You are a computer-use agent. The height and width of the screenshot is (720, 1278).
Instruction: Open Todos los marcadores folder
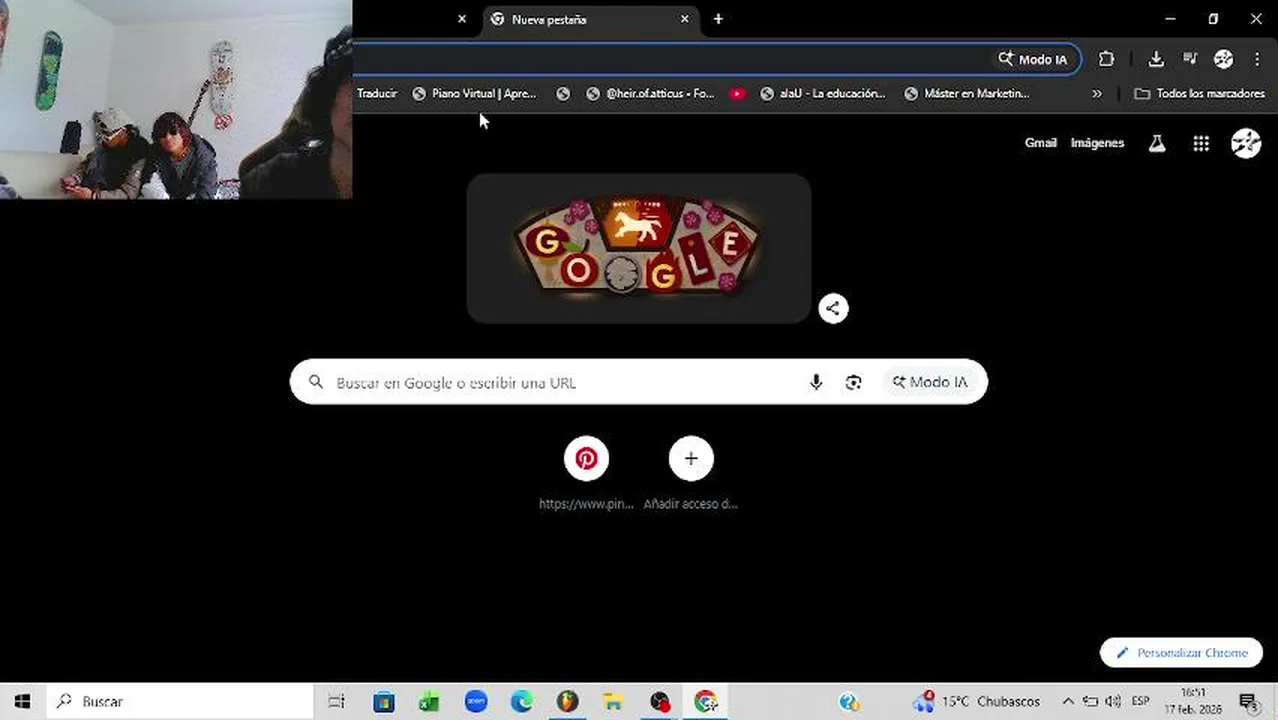1200,93
